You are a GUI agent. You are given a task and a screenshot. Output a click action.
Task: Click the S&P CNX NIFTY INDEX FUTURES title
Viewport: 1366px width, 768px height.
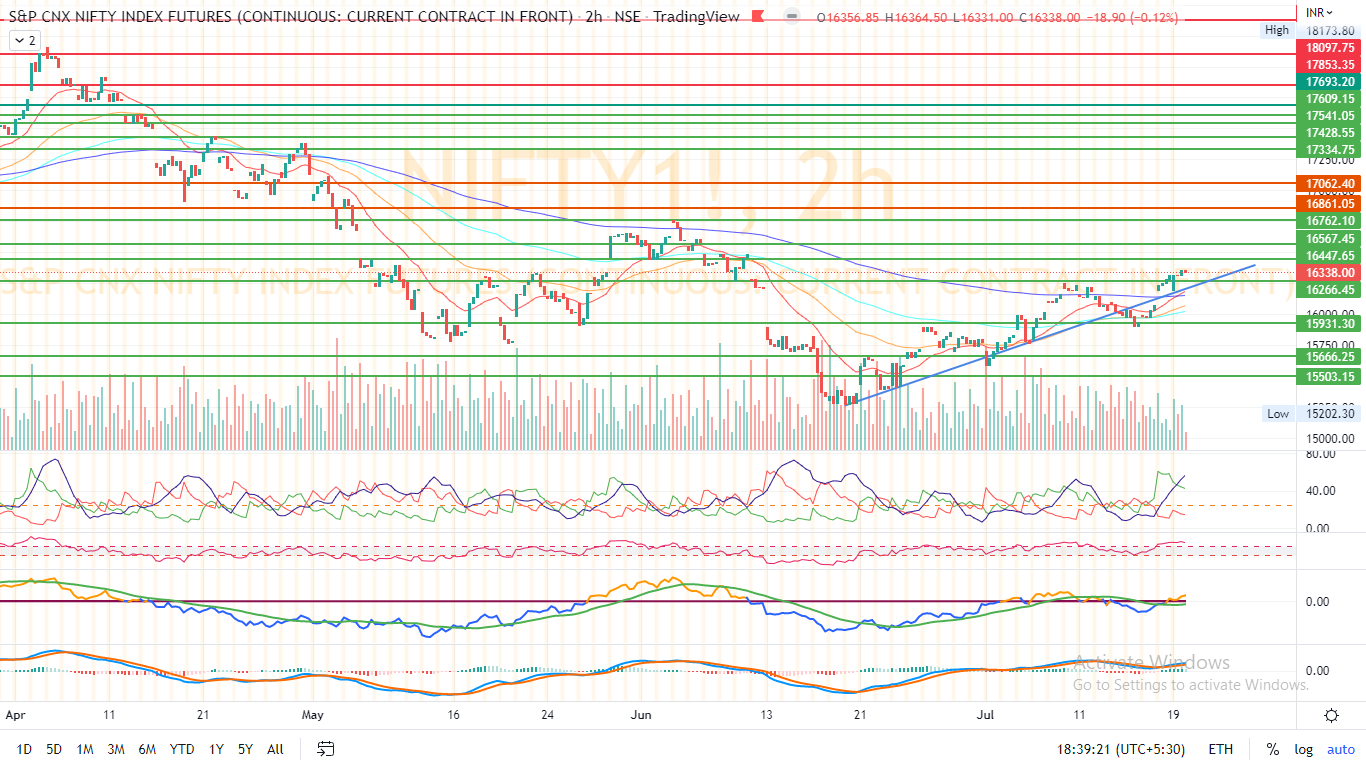(290, 17)
